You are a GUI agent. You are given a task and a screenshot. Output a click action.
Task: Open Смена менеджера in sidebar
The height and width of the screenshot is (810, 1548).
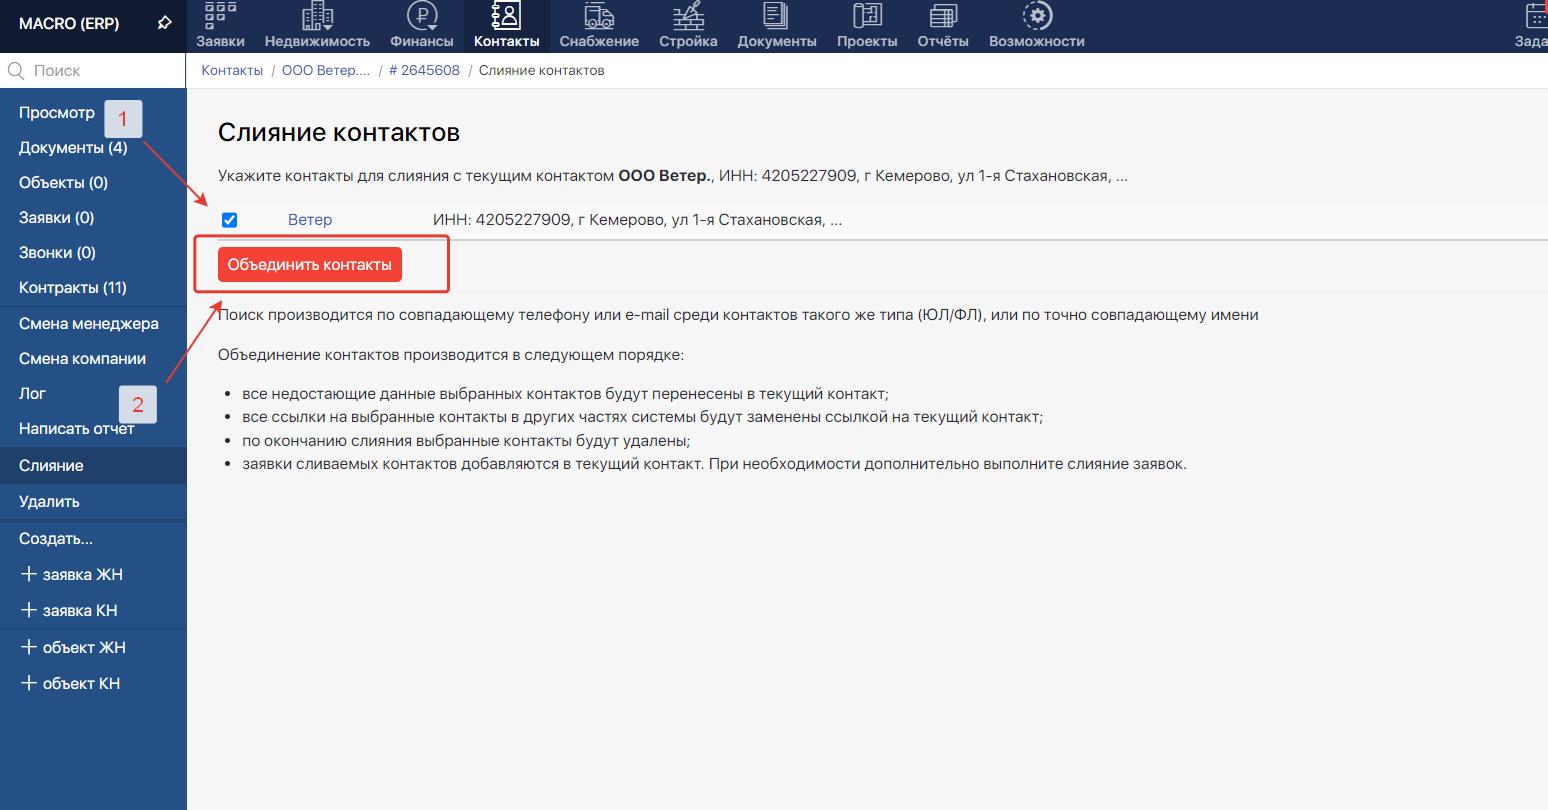pos(89,324)
